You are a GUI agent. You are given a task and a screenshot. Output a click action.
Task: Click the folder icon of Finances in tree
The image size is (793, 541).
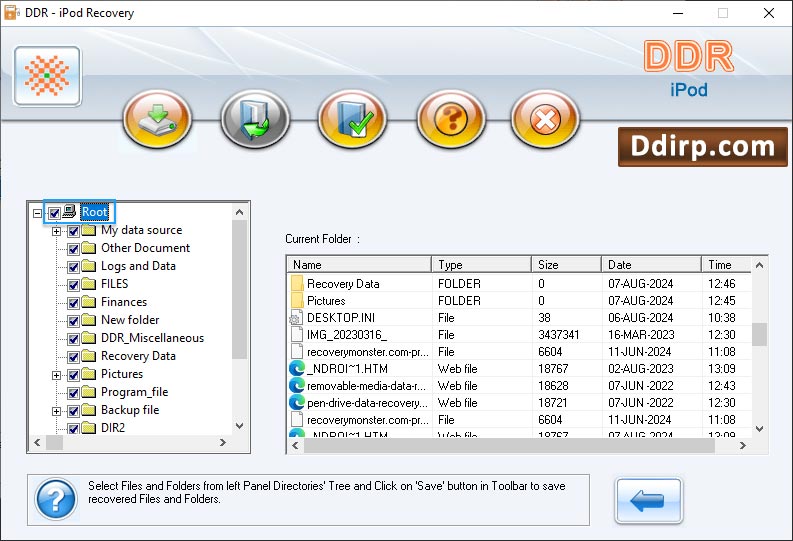89,302
